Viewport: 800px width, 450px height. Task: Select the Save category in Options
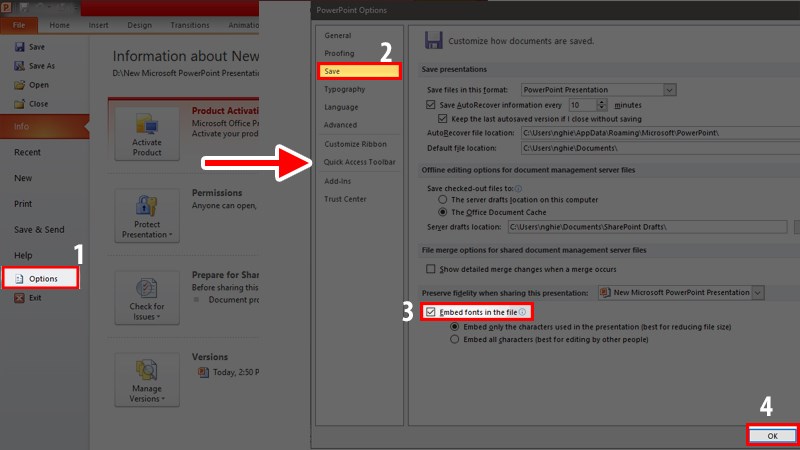(x=359, y=71)
